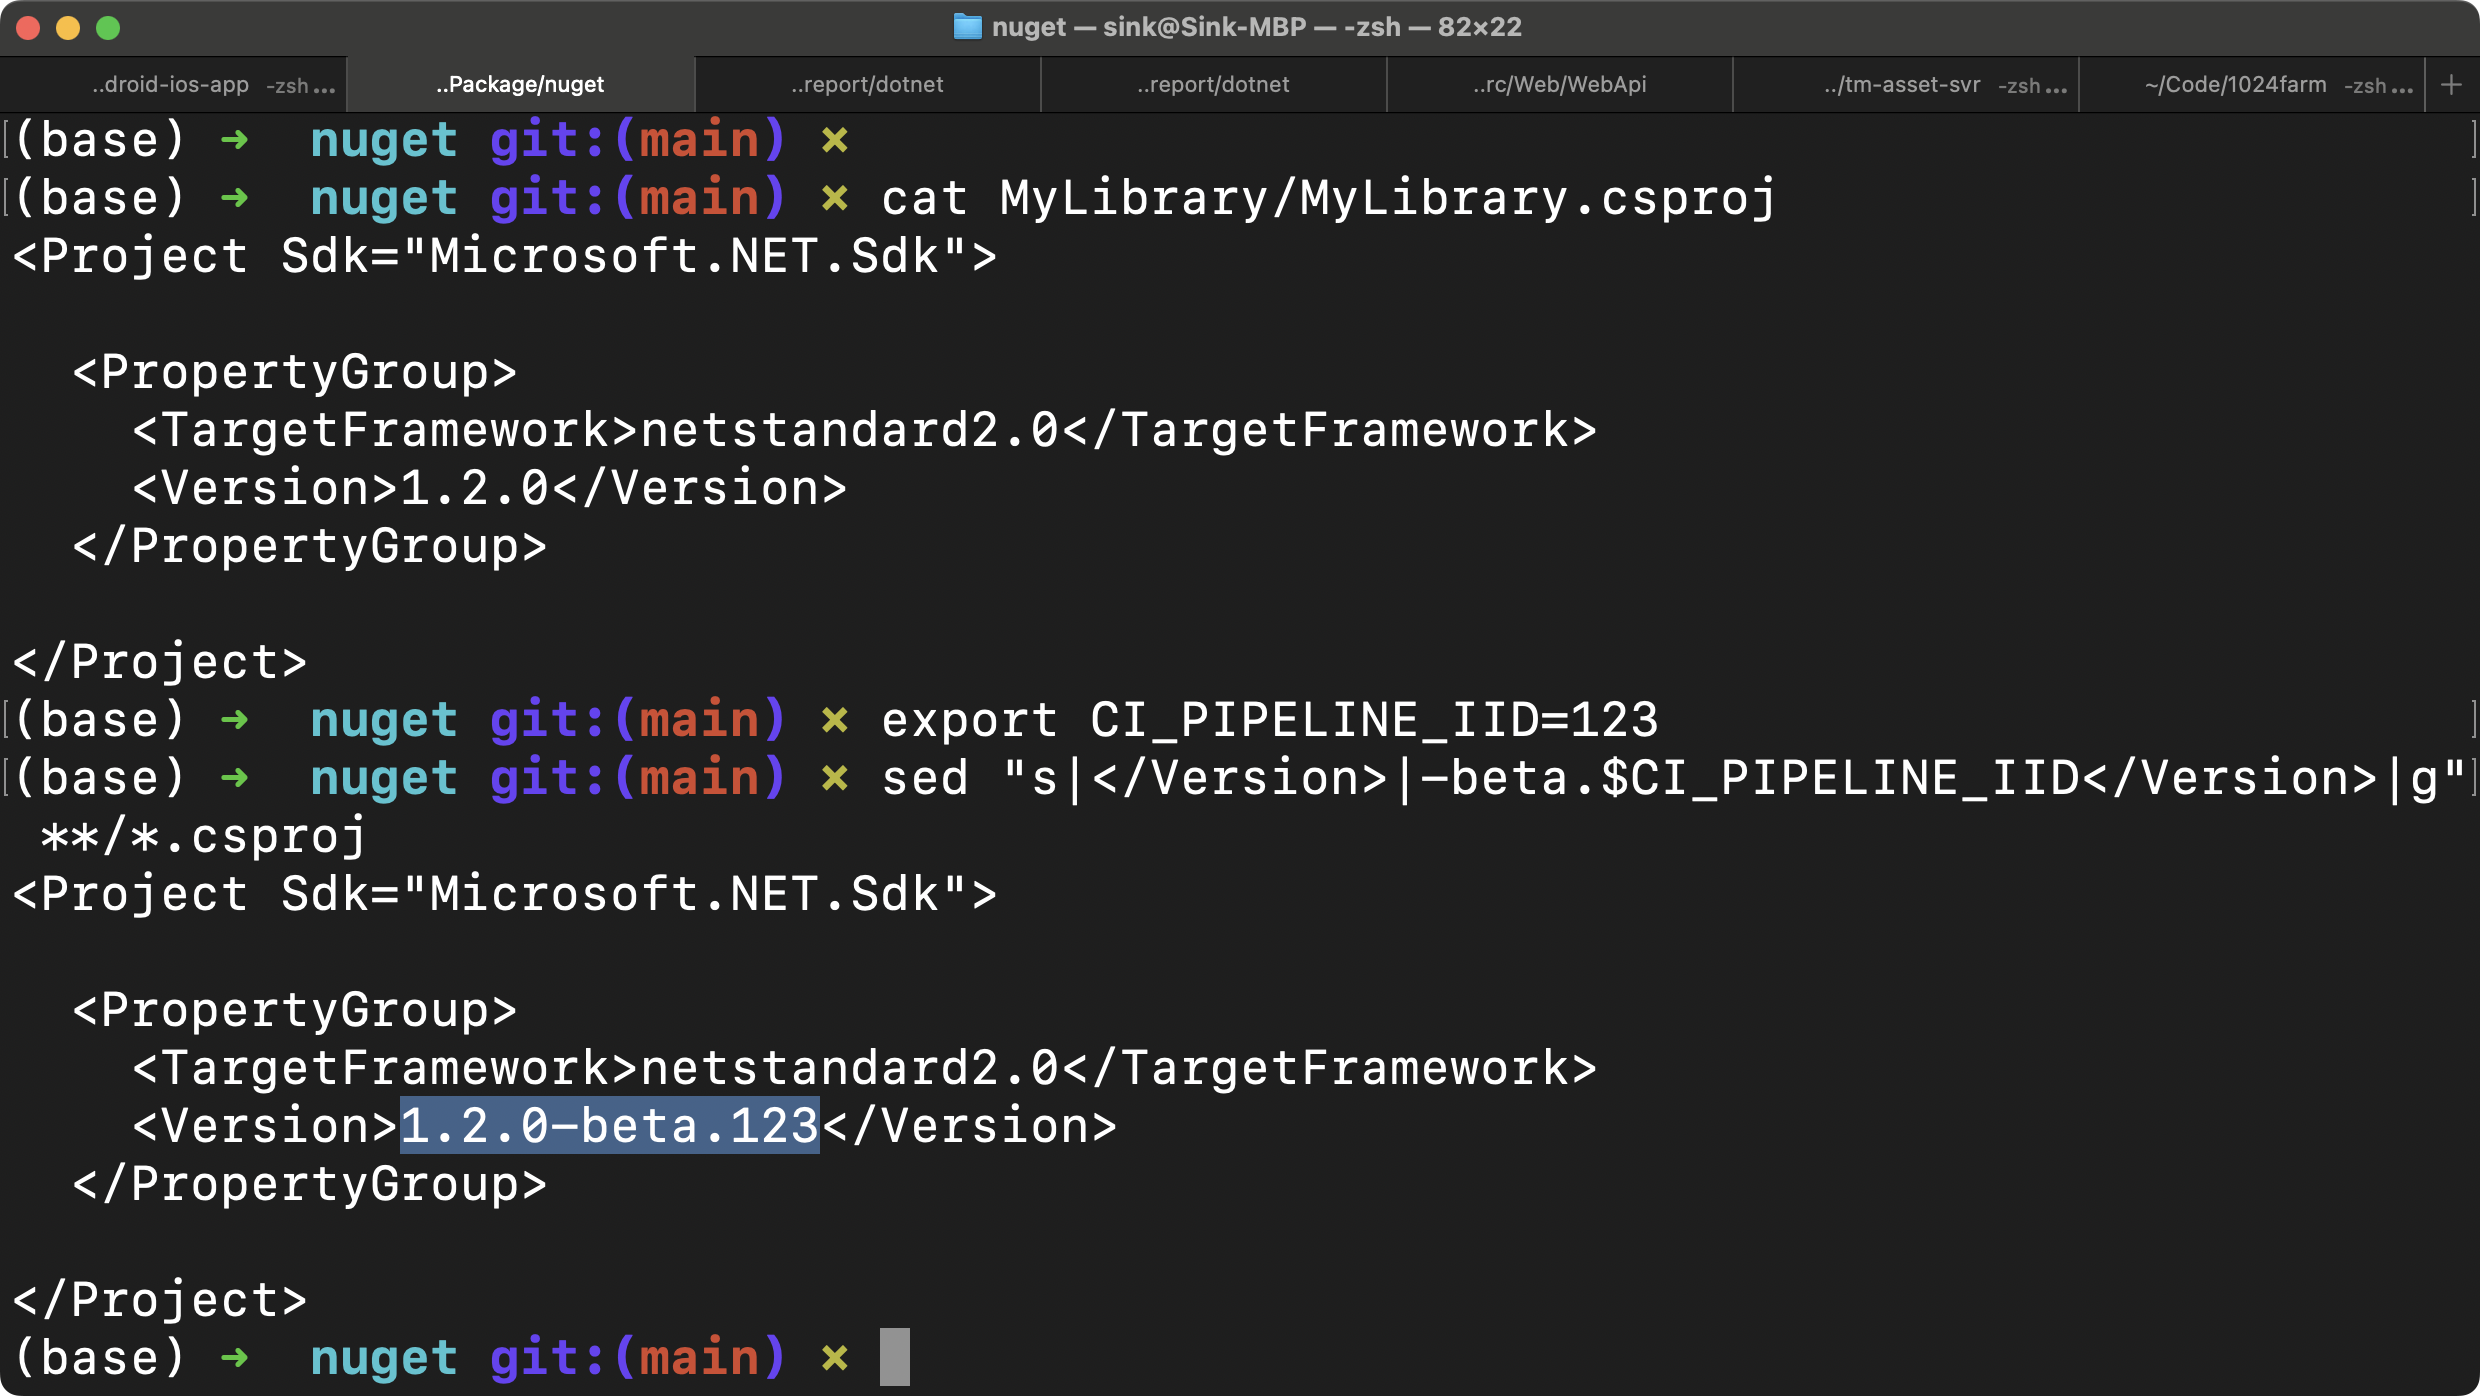Click the red close button
2480x1396 pixels.
30,28
